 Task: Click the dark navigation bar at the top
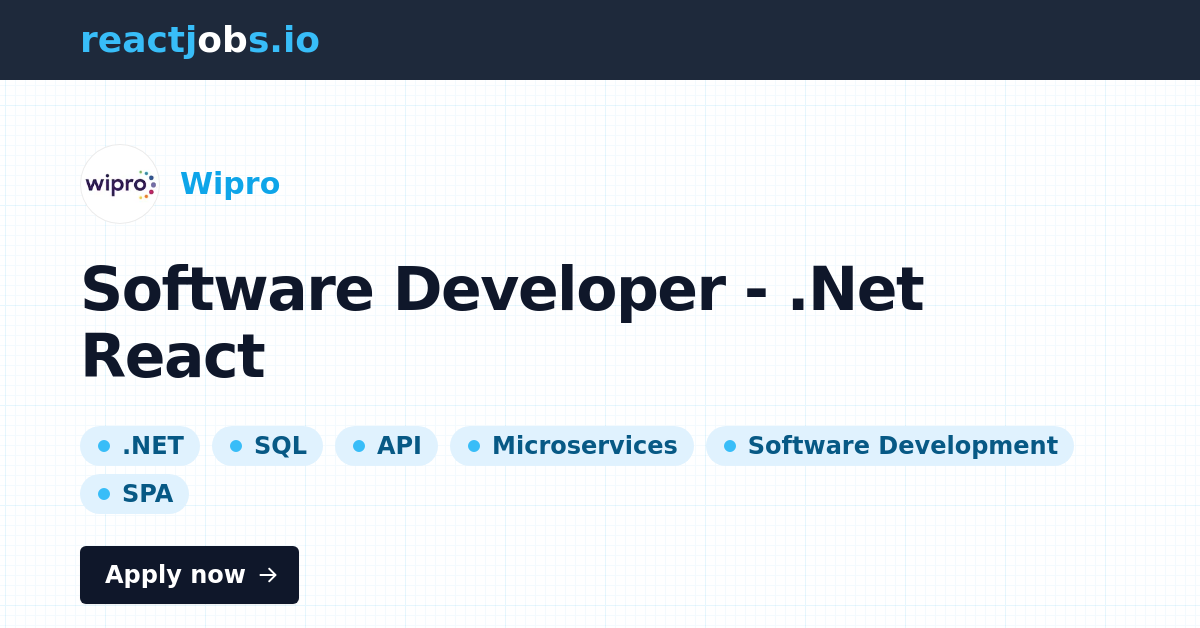pos(700,40)
